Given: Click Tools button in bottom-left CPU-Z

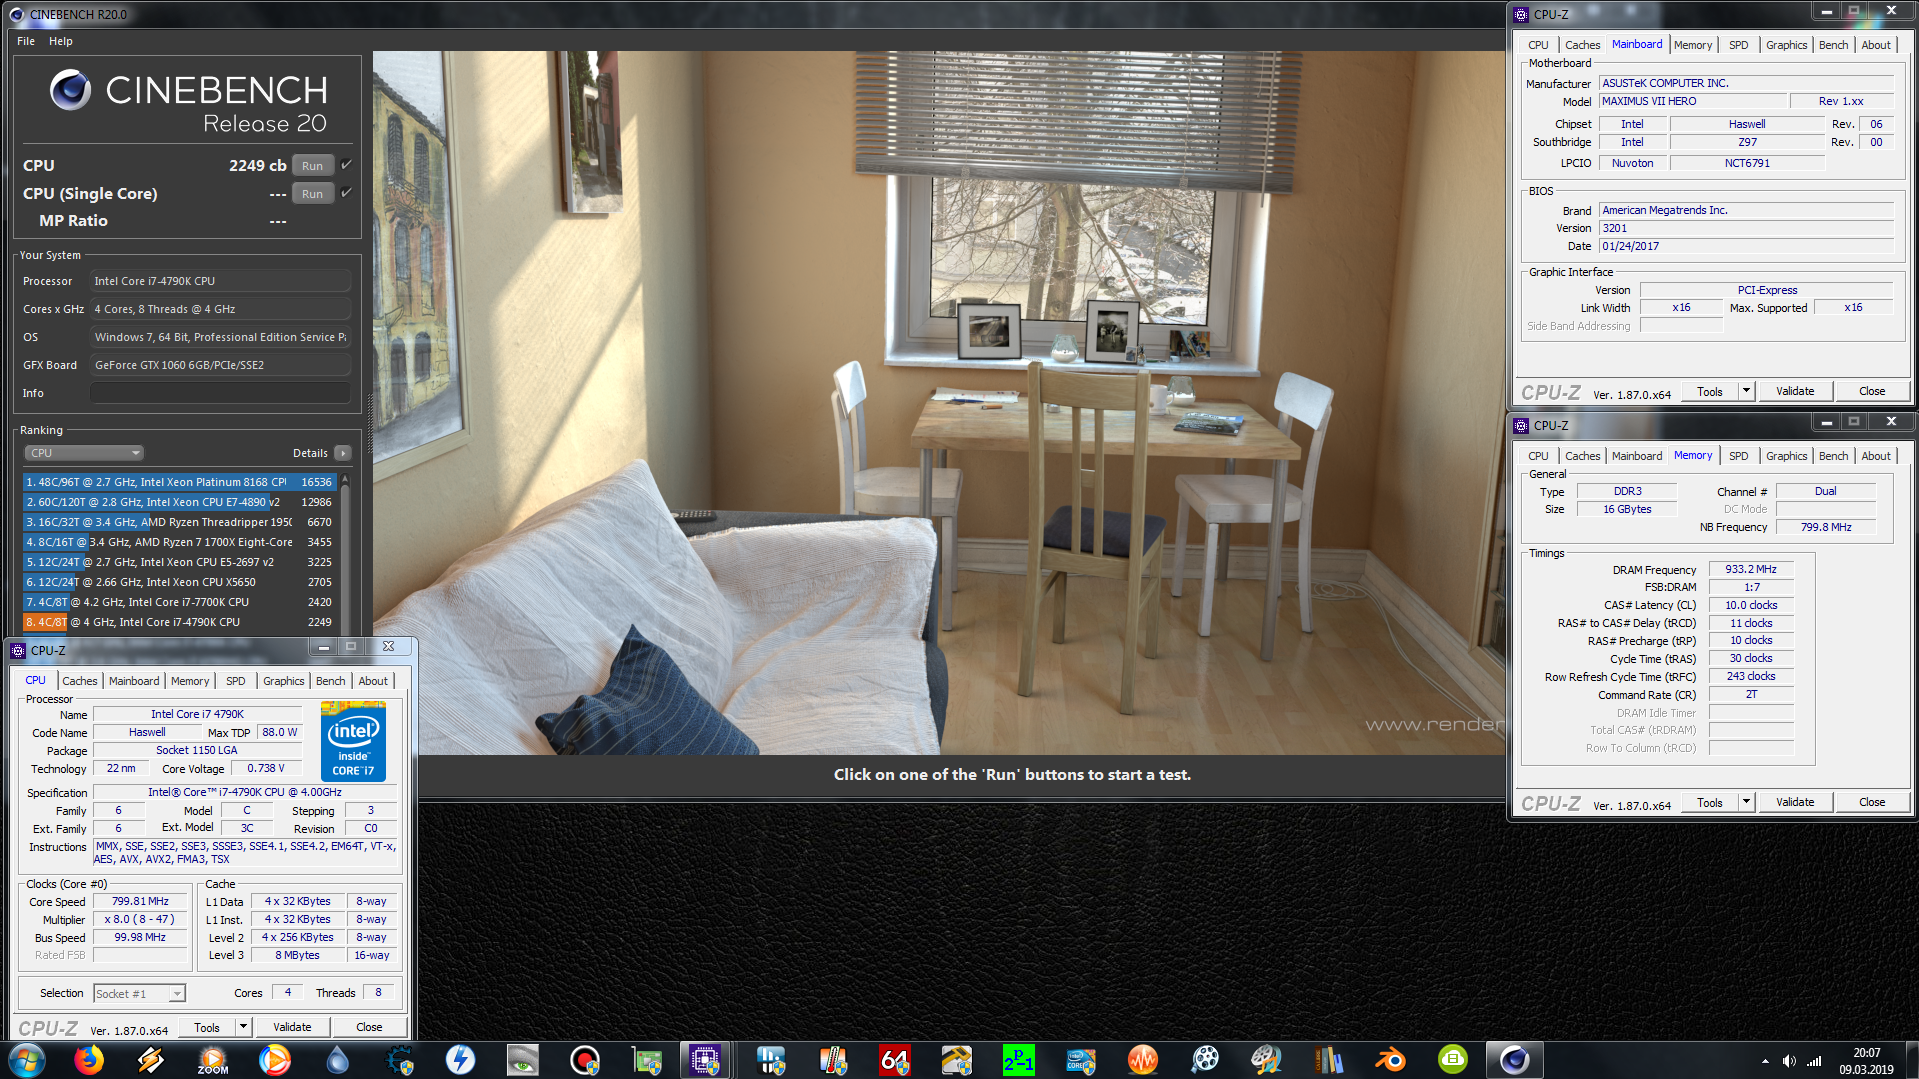Looking at the screenshot, I should [x=207, y=1027].
